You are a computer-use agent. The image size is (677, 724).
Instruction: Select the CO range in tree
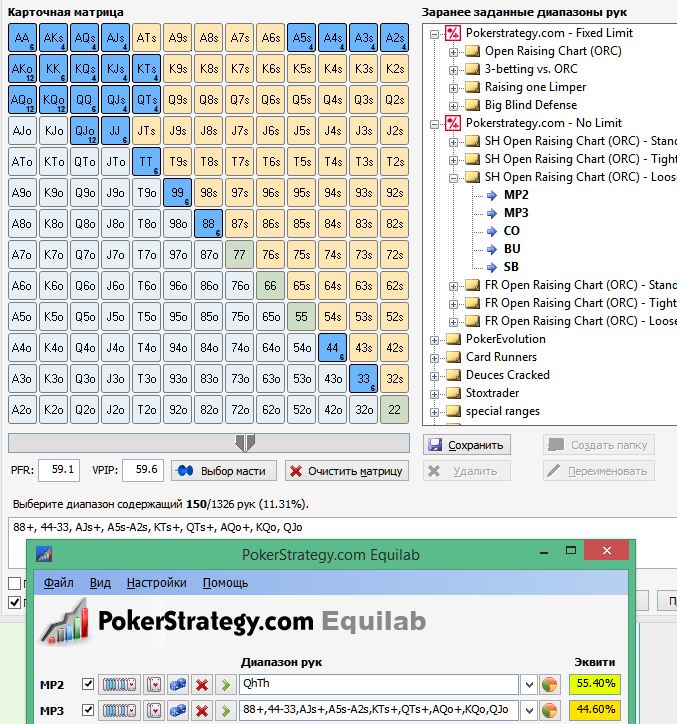[511, 231]
